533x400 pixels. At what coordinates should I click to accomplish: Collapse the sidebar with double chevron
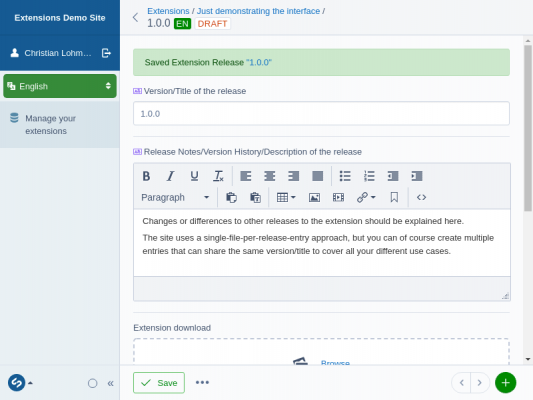click(x=110, y=383)
